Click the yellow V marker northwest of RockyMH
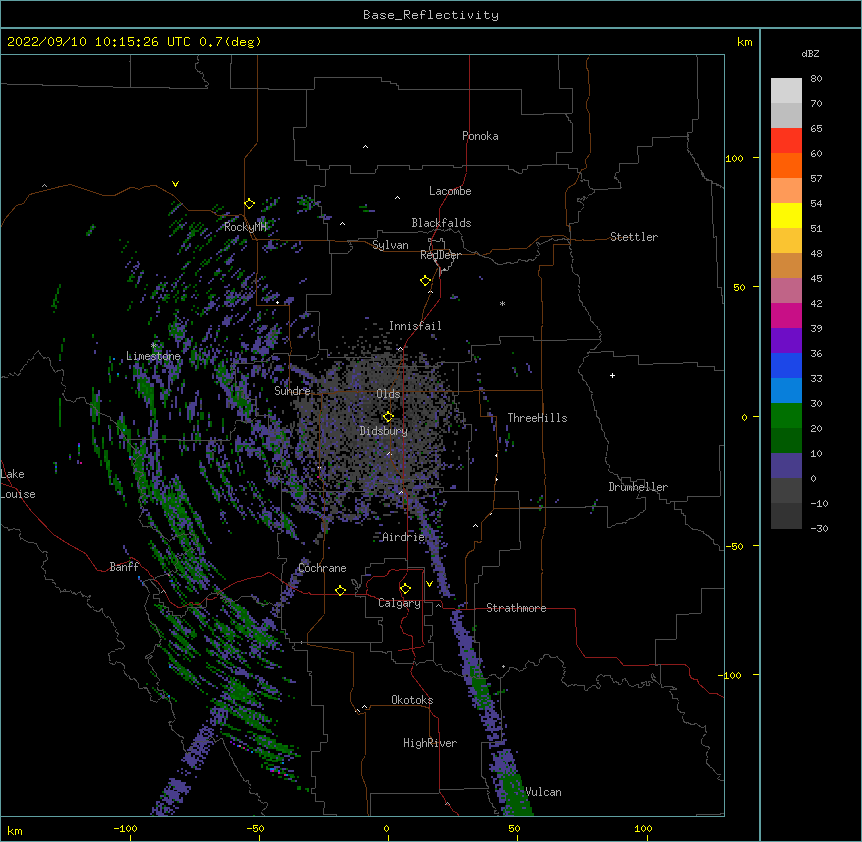 175,184
